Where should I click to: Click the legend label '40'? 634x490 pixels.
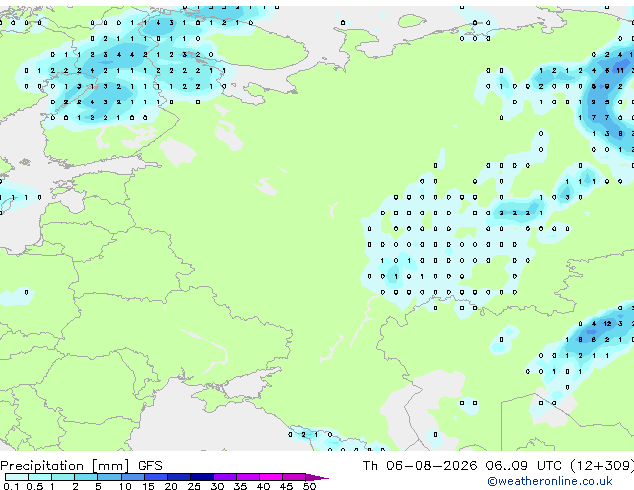(263, 486)
